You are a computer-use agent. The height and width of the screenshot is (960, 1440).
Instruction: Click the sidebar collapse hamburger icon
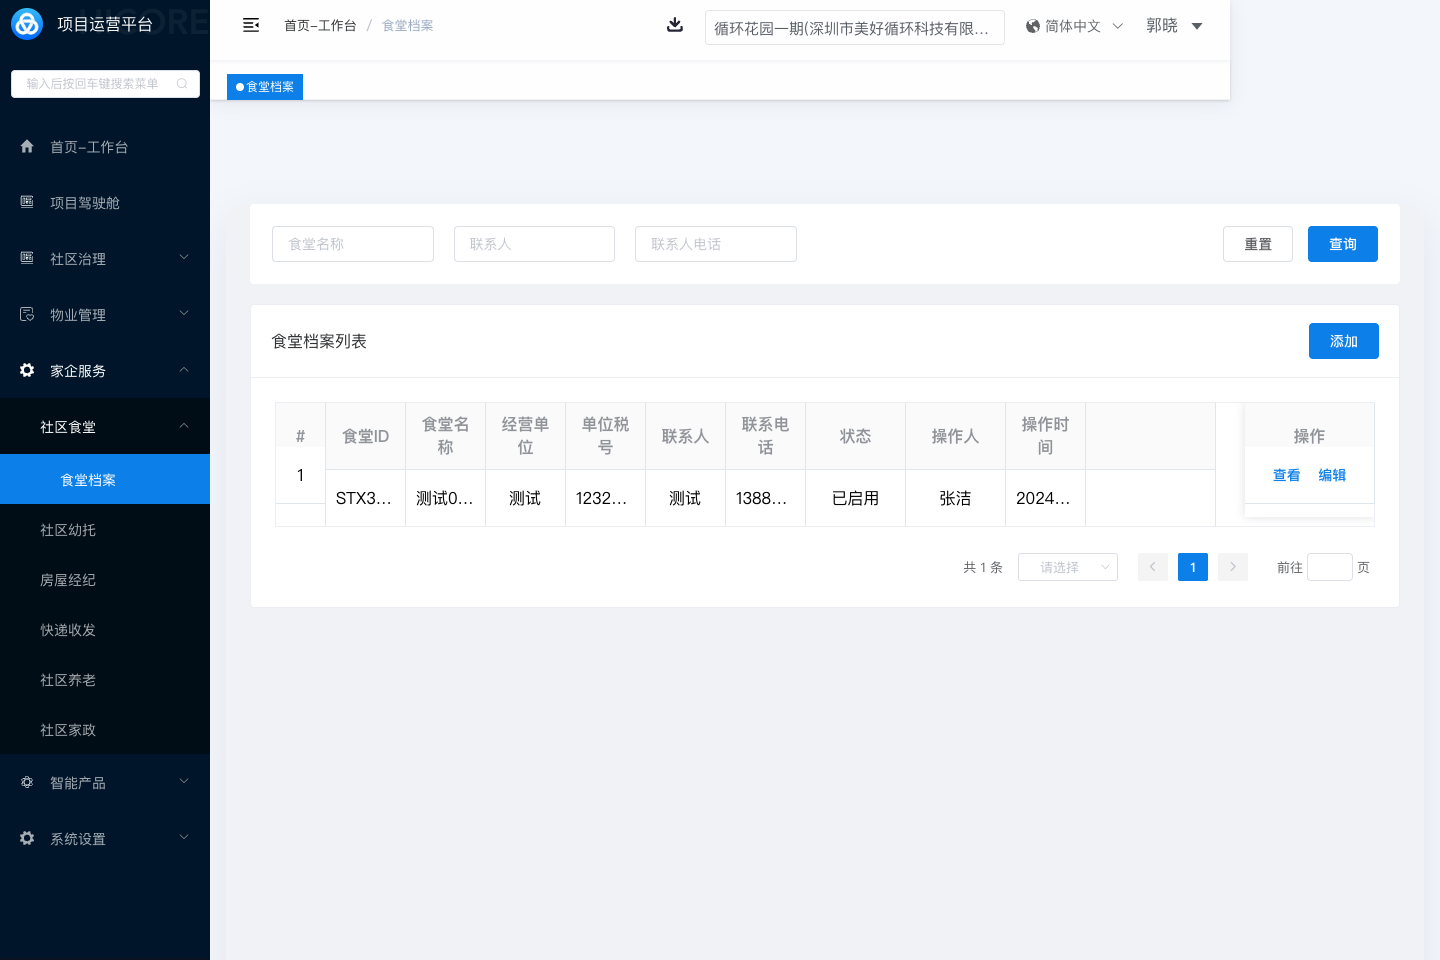point(251,25)
